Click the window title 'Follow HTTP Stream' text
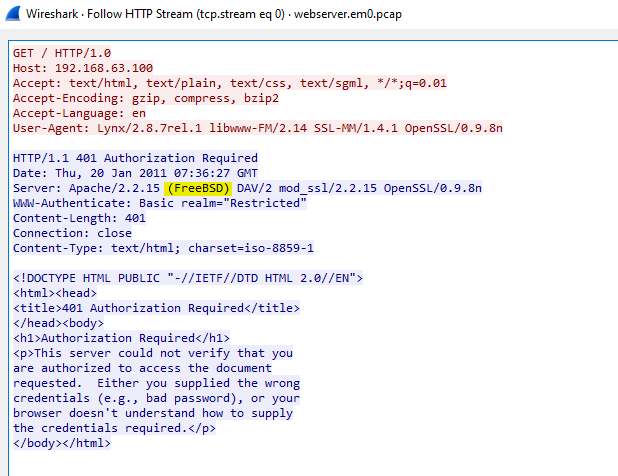618x476 pixels. pyautogui.click(x=140, y=14)
